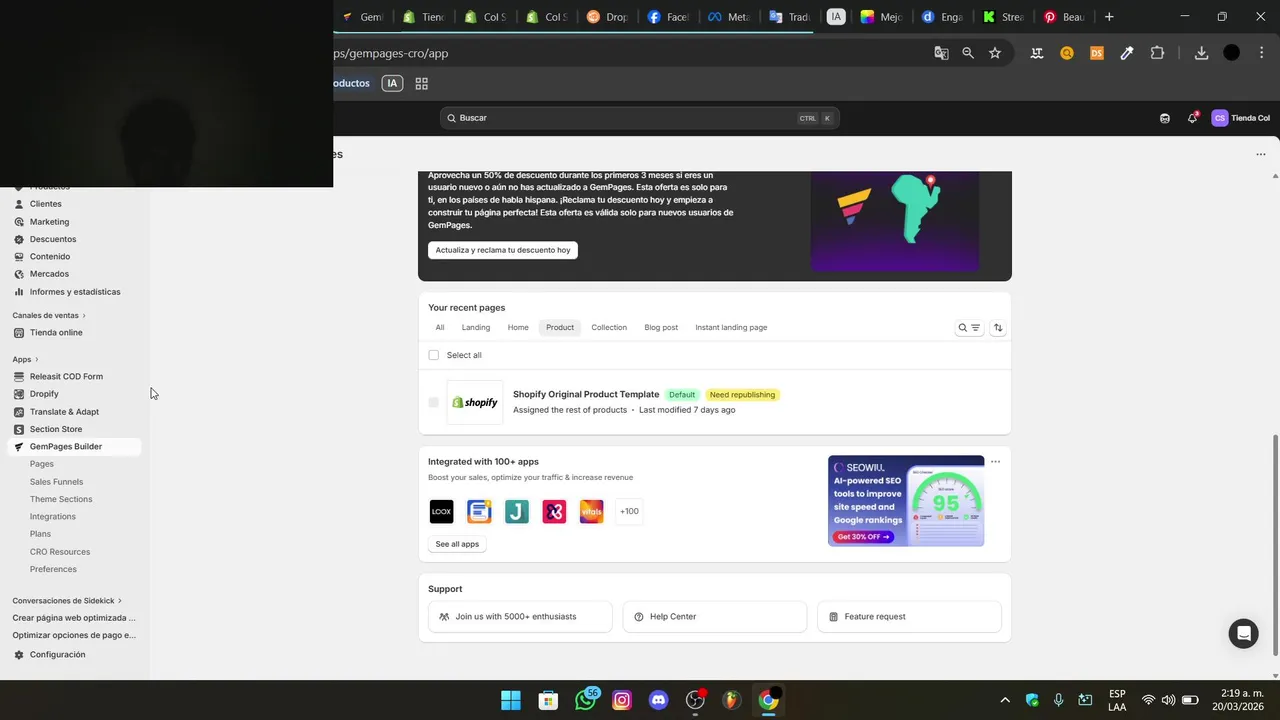Open Discord from the taskbar
Image resolution: width=1280 pixels, height=720 pixels.
(x=658, y=700)
